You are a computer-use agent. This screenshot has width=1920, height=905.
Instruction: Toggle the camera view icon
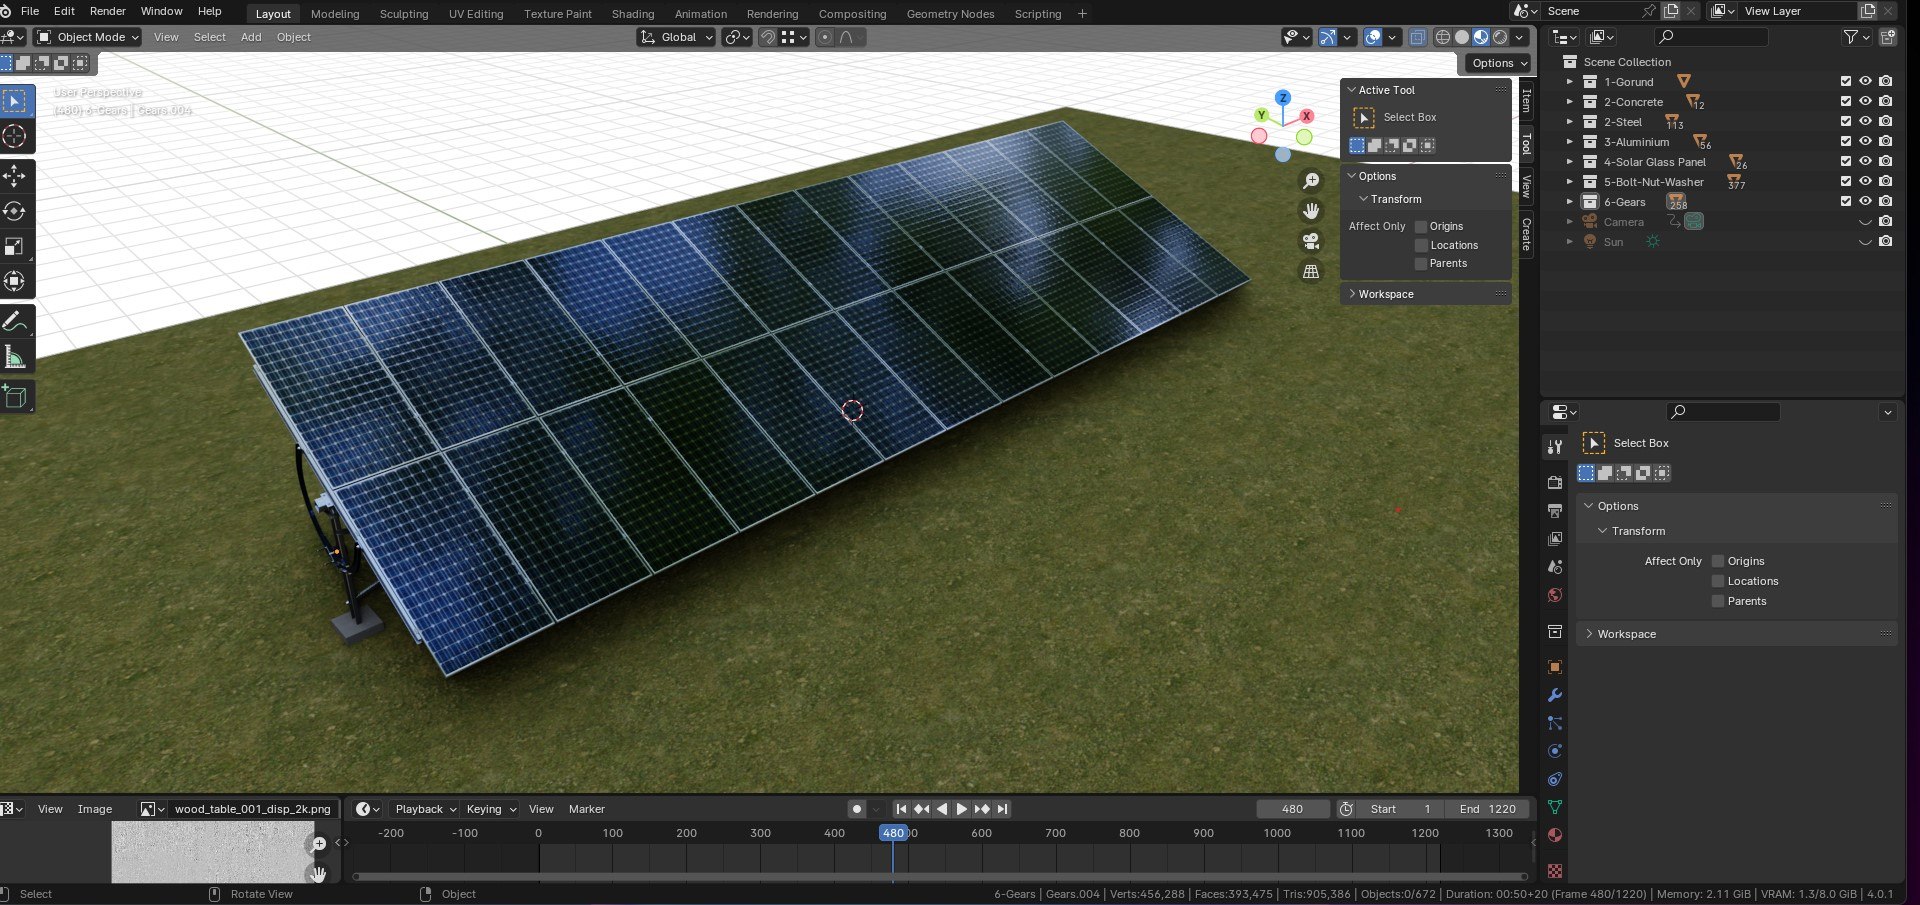point(1311,241)
